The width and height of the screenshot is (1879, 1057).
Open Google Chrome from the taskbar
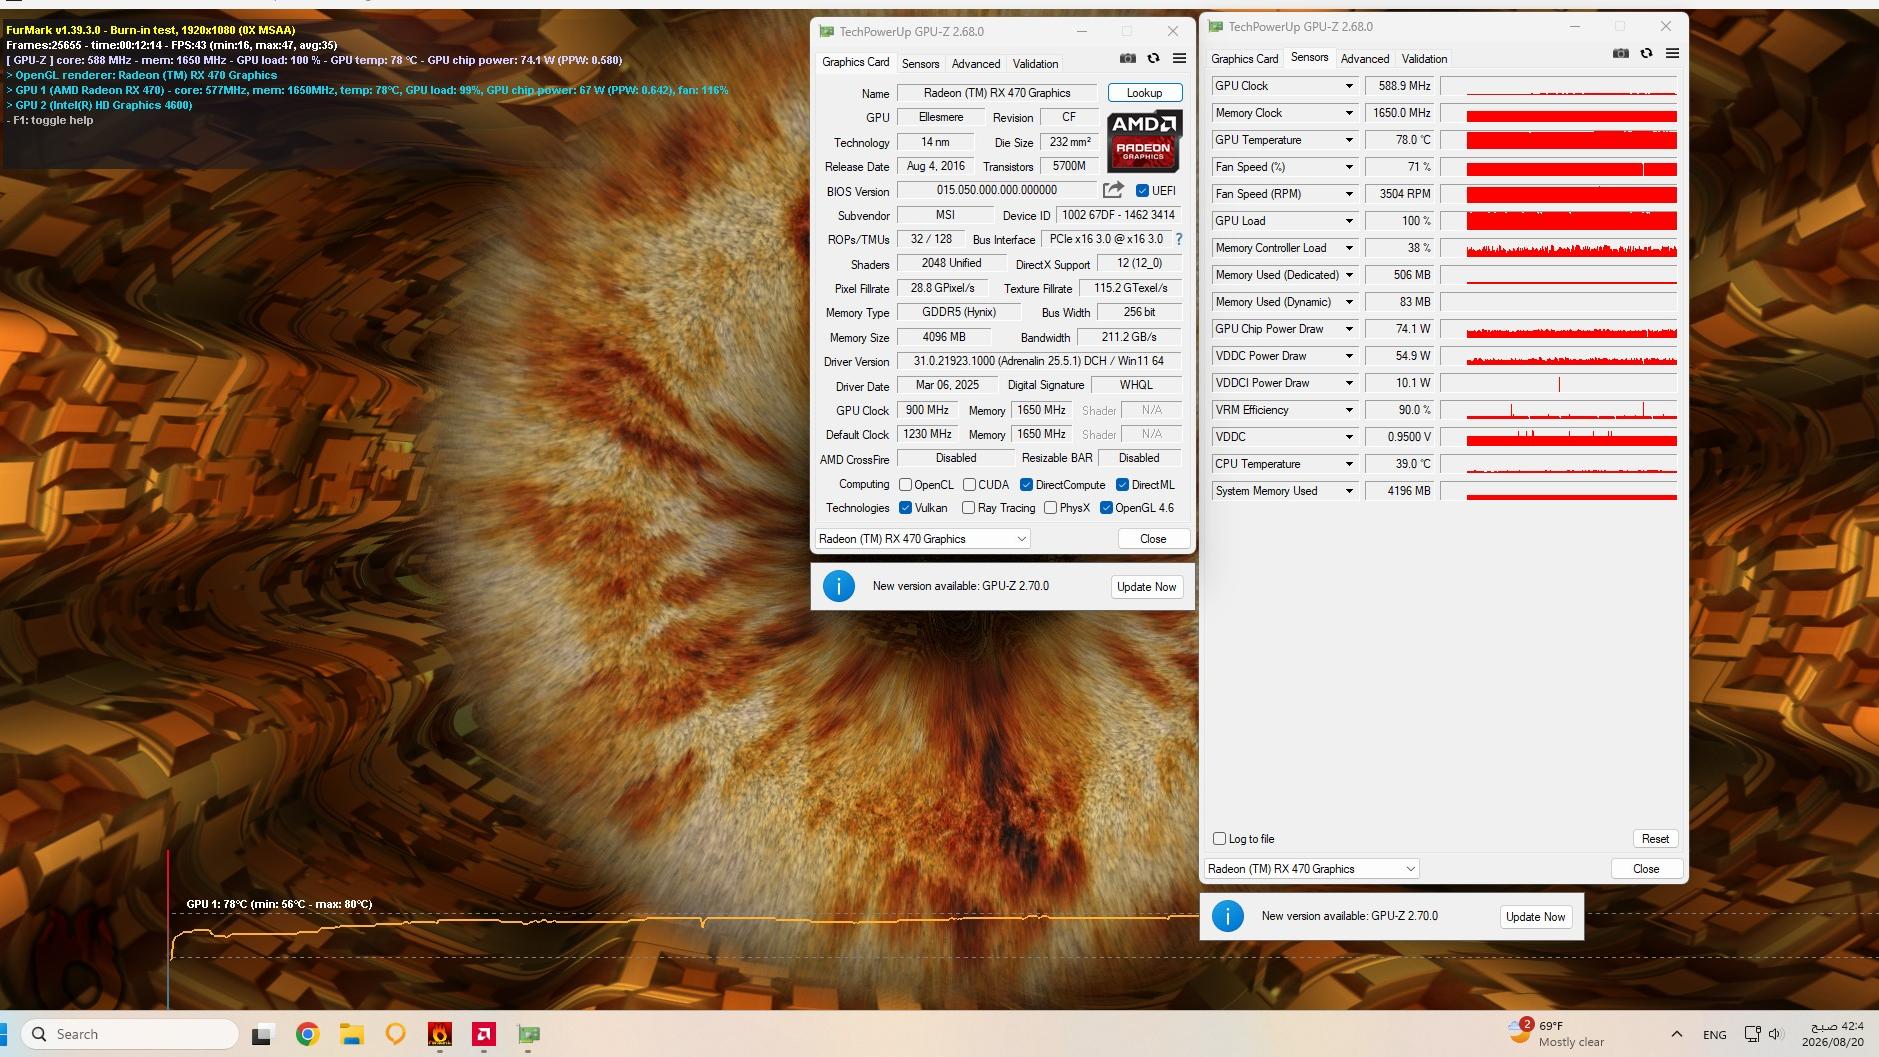tap(307, 1034)
